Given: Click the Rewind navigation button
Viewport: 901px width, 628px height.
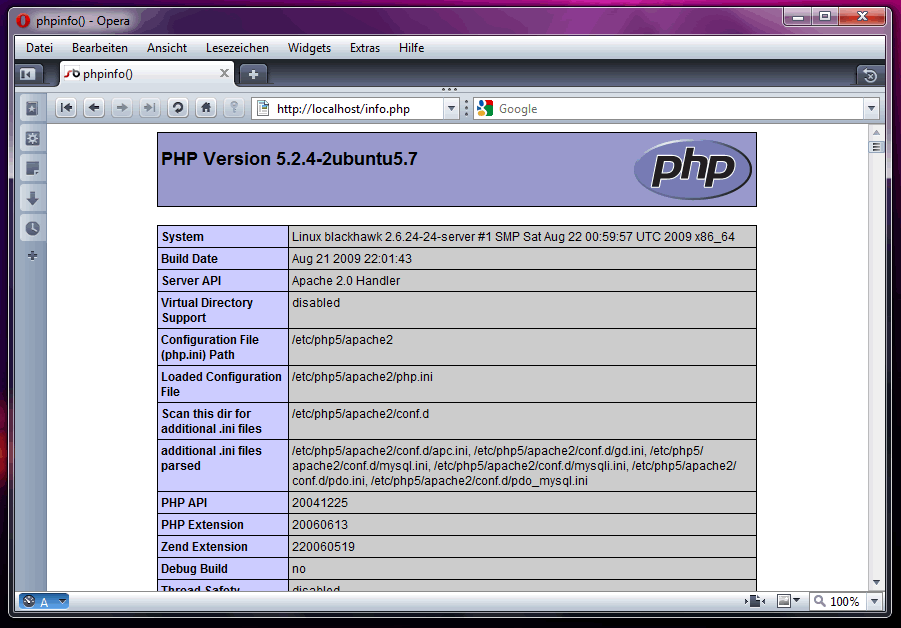Looking at the screenshot, I should pyautogui.click(x=67, y=107).
